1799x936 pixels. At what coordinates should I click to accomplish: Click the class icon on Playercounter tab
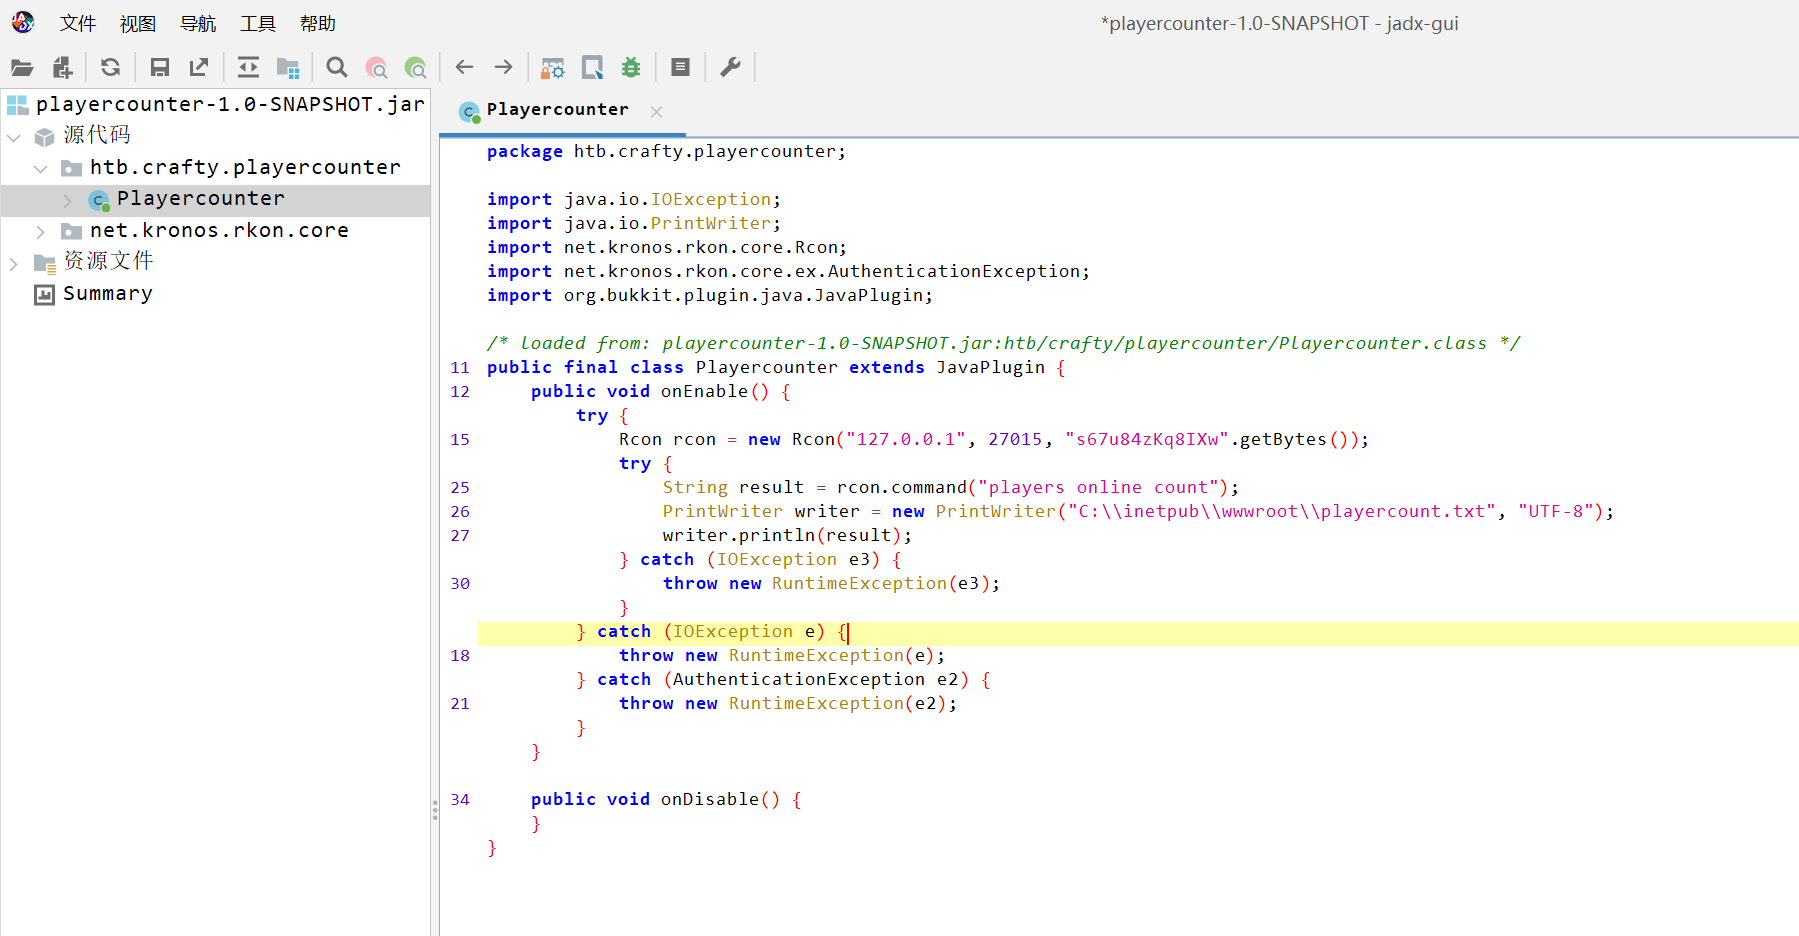pyautogui.click(x=470, y=112)
